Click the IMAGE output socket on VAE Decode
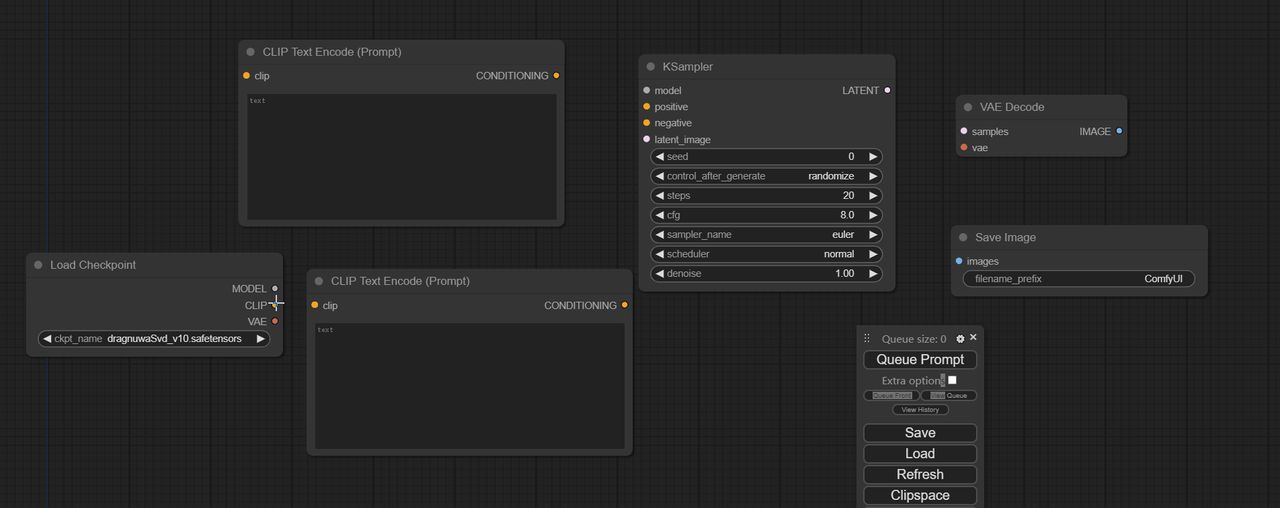1280x508 pixels. (1119, 131)
